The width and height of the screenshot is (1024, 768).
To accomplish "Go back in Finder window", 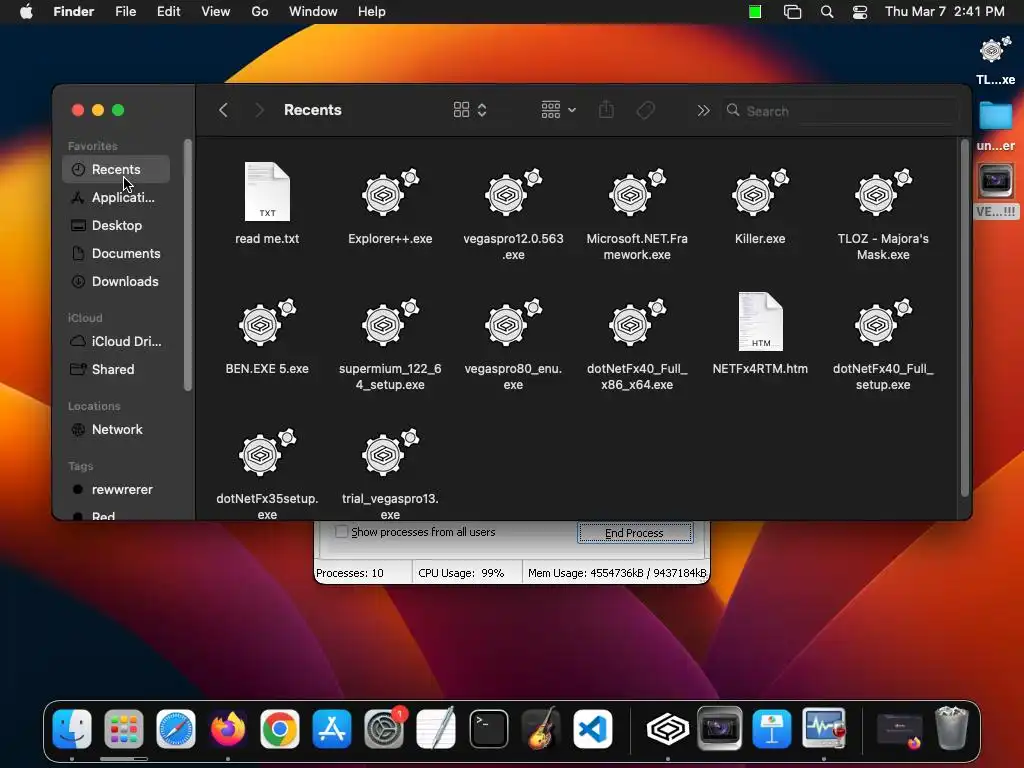I will [x=223, y=110].
